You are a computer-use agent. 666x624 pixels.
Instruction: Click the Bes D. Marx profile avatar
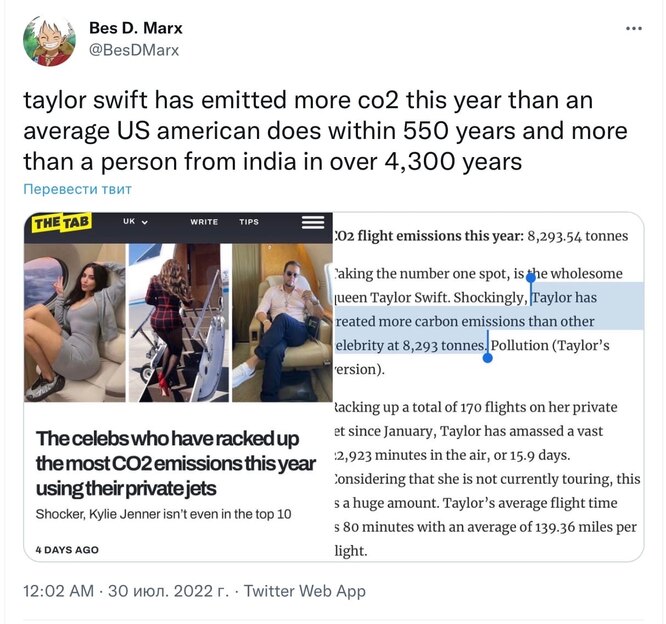tap(50, 41)
